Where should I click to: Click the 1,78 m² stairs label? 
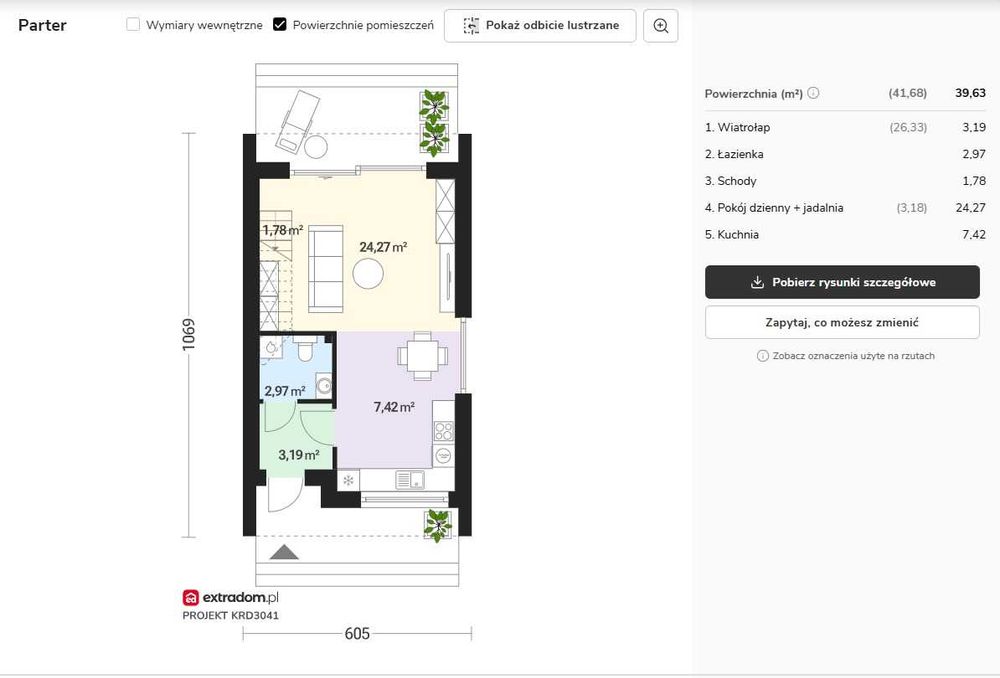tap(283, 230)
